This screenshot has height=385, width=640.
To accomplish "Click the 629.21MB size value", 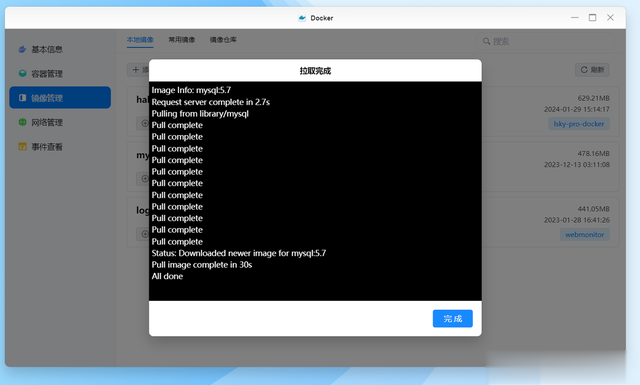I will [x=593, y=98].
